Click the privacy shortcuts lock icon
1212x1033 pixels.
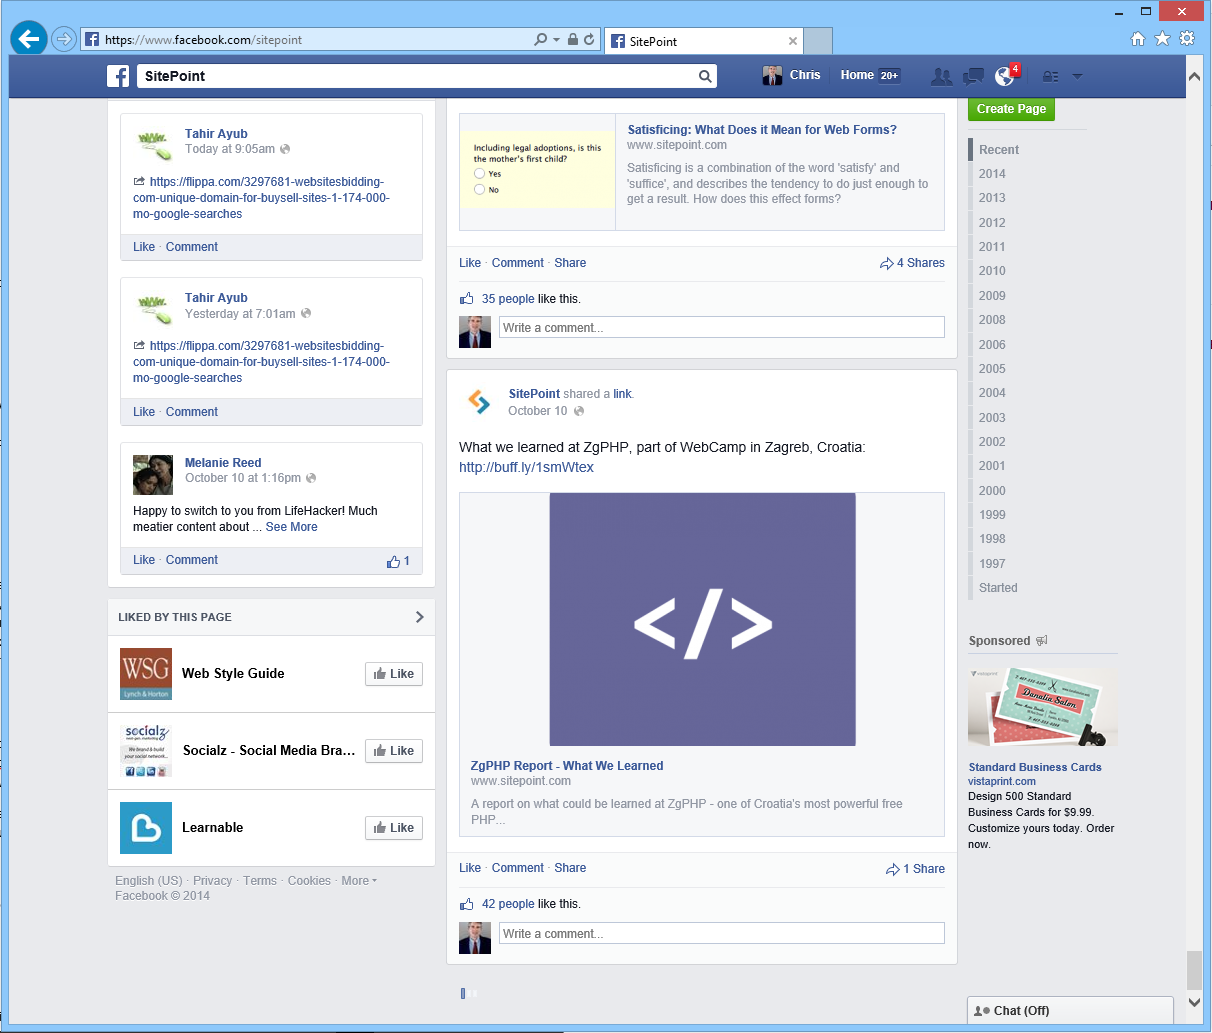point(1050,76)
